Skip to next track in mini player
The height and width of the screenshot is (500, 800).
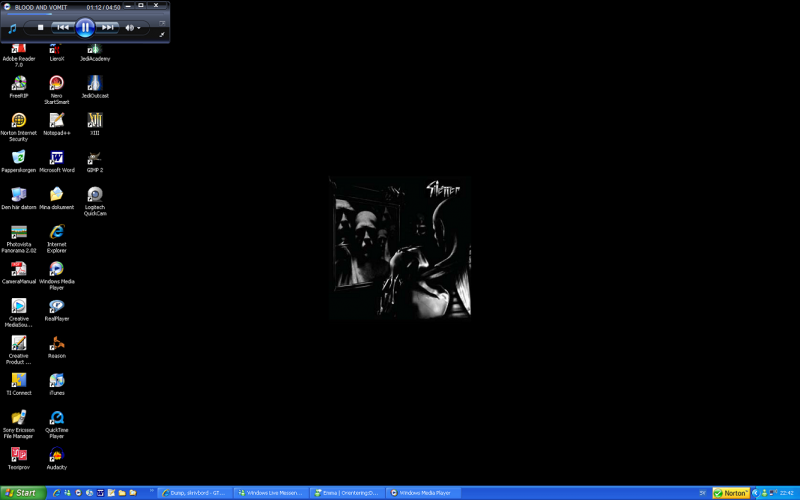click(107, 28)
